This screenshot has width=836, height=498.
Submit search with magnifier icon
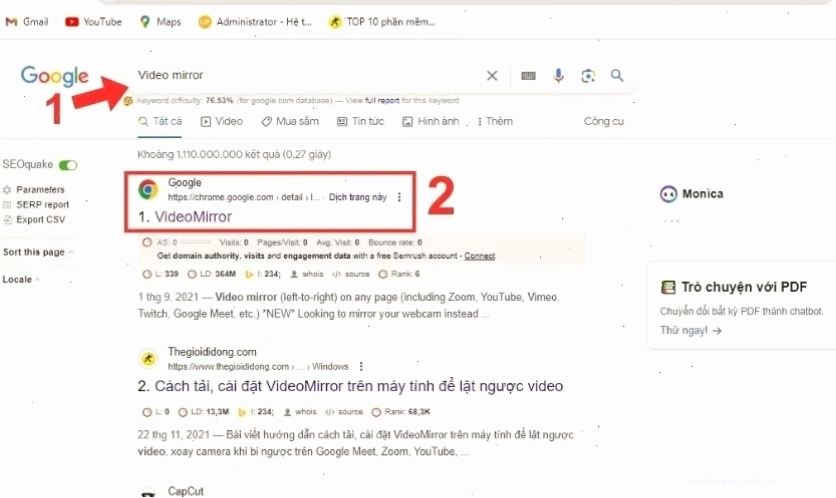pos(617,75)
